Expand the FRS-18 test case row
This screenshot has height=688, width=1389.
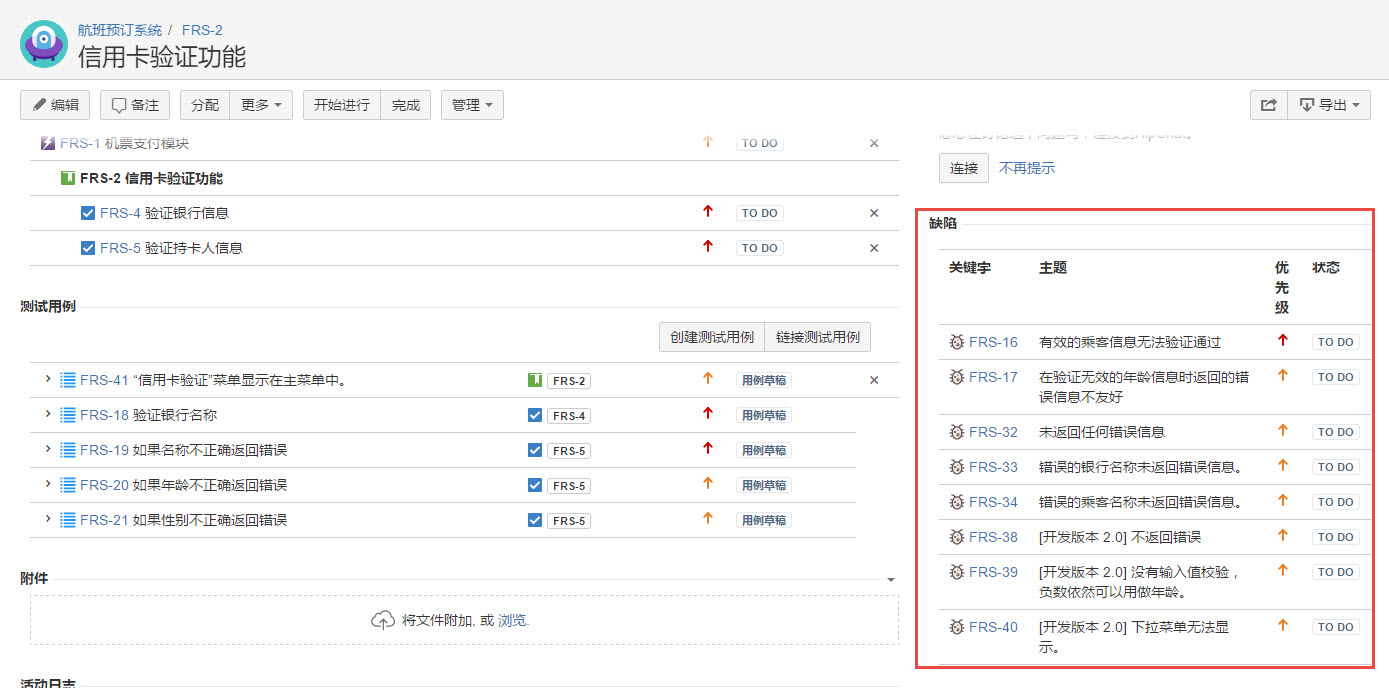[x=47, y=414]
